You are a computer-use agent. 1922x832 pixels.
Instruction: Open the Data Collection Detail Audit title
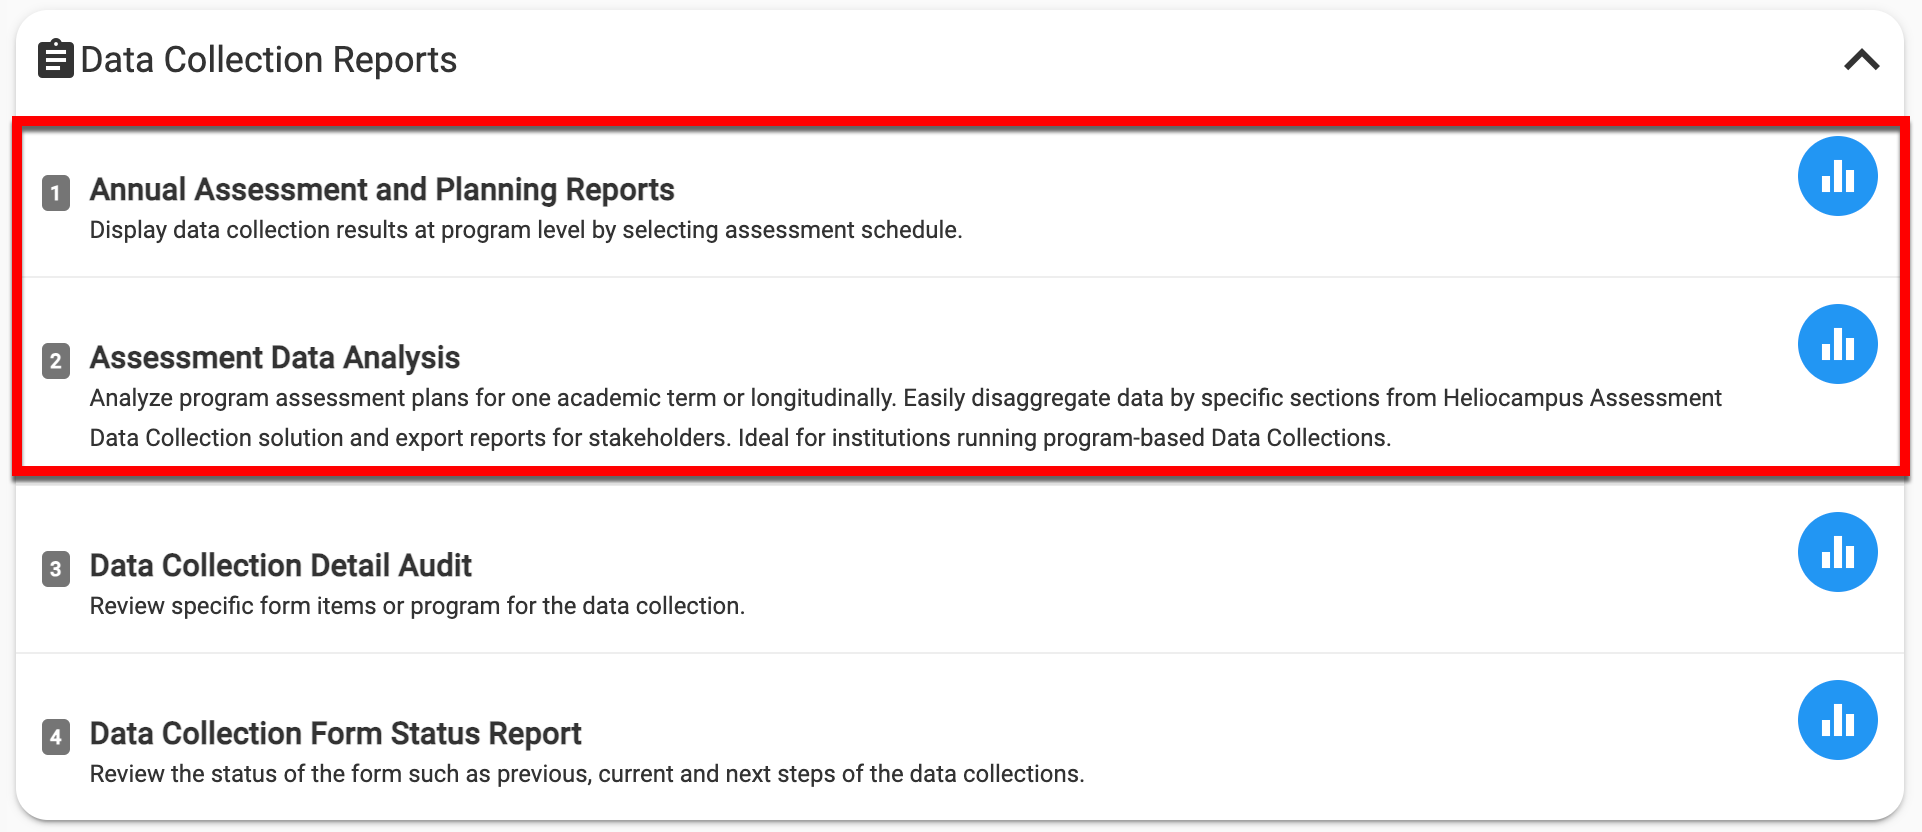click(280, 566)
